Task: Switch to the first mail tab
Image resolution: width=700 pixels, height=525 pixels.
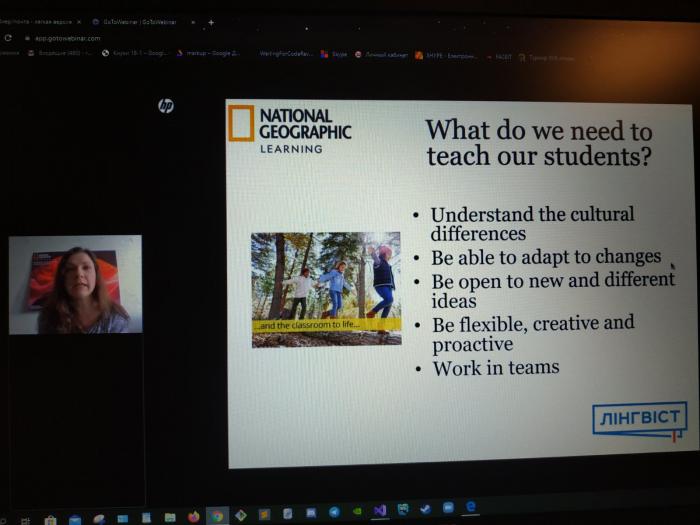Action: click(x=35, y=21)
